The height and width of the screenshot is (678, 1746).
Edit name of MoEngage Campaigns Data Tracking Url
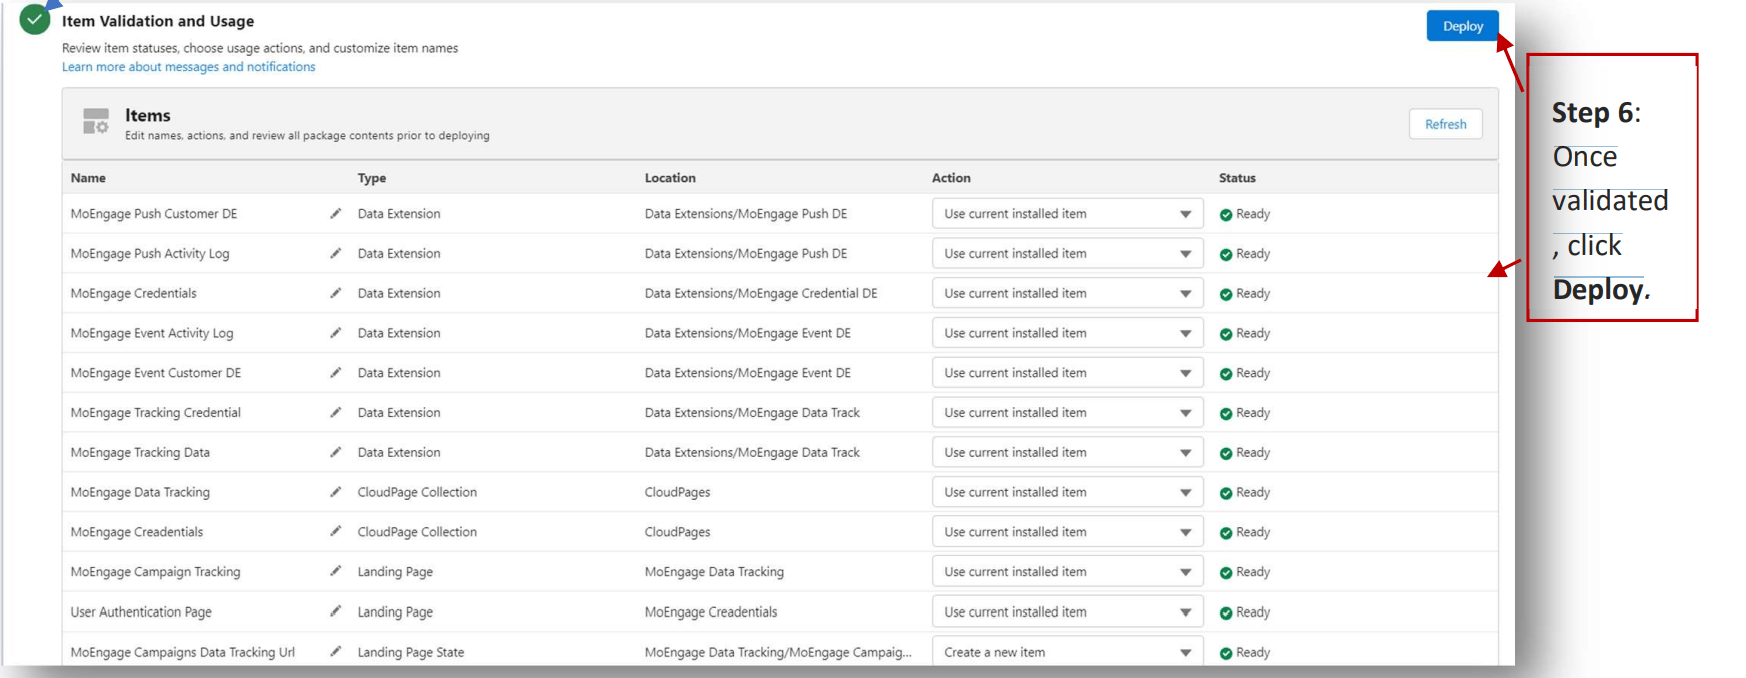pos(336,651)
